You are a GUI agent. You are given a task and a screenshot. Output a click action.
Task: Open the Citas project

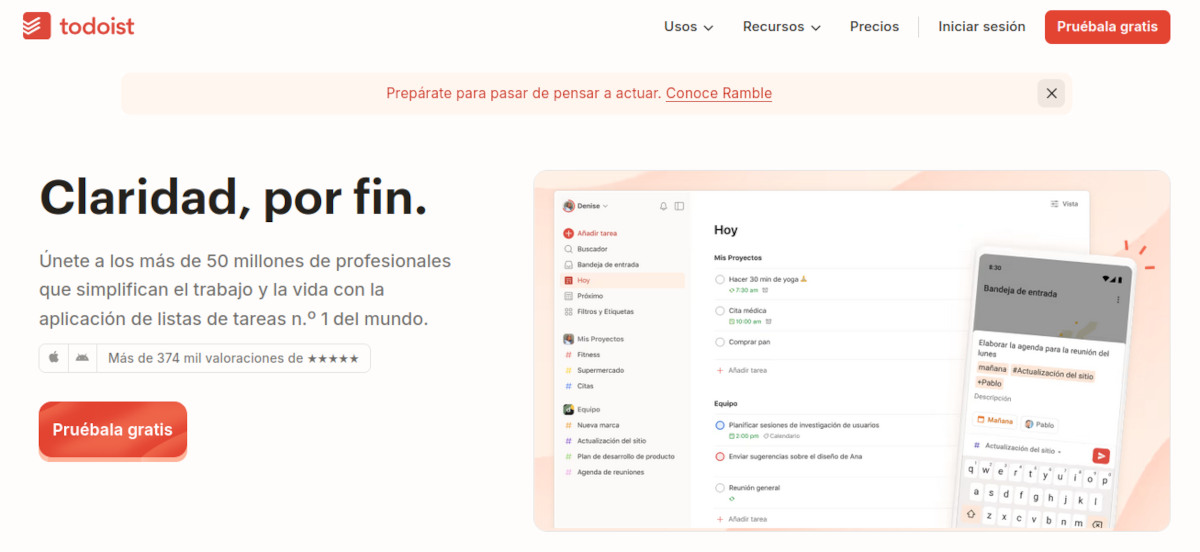click(579, 386)
